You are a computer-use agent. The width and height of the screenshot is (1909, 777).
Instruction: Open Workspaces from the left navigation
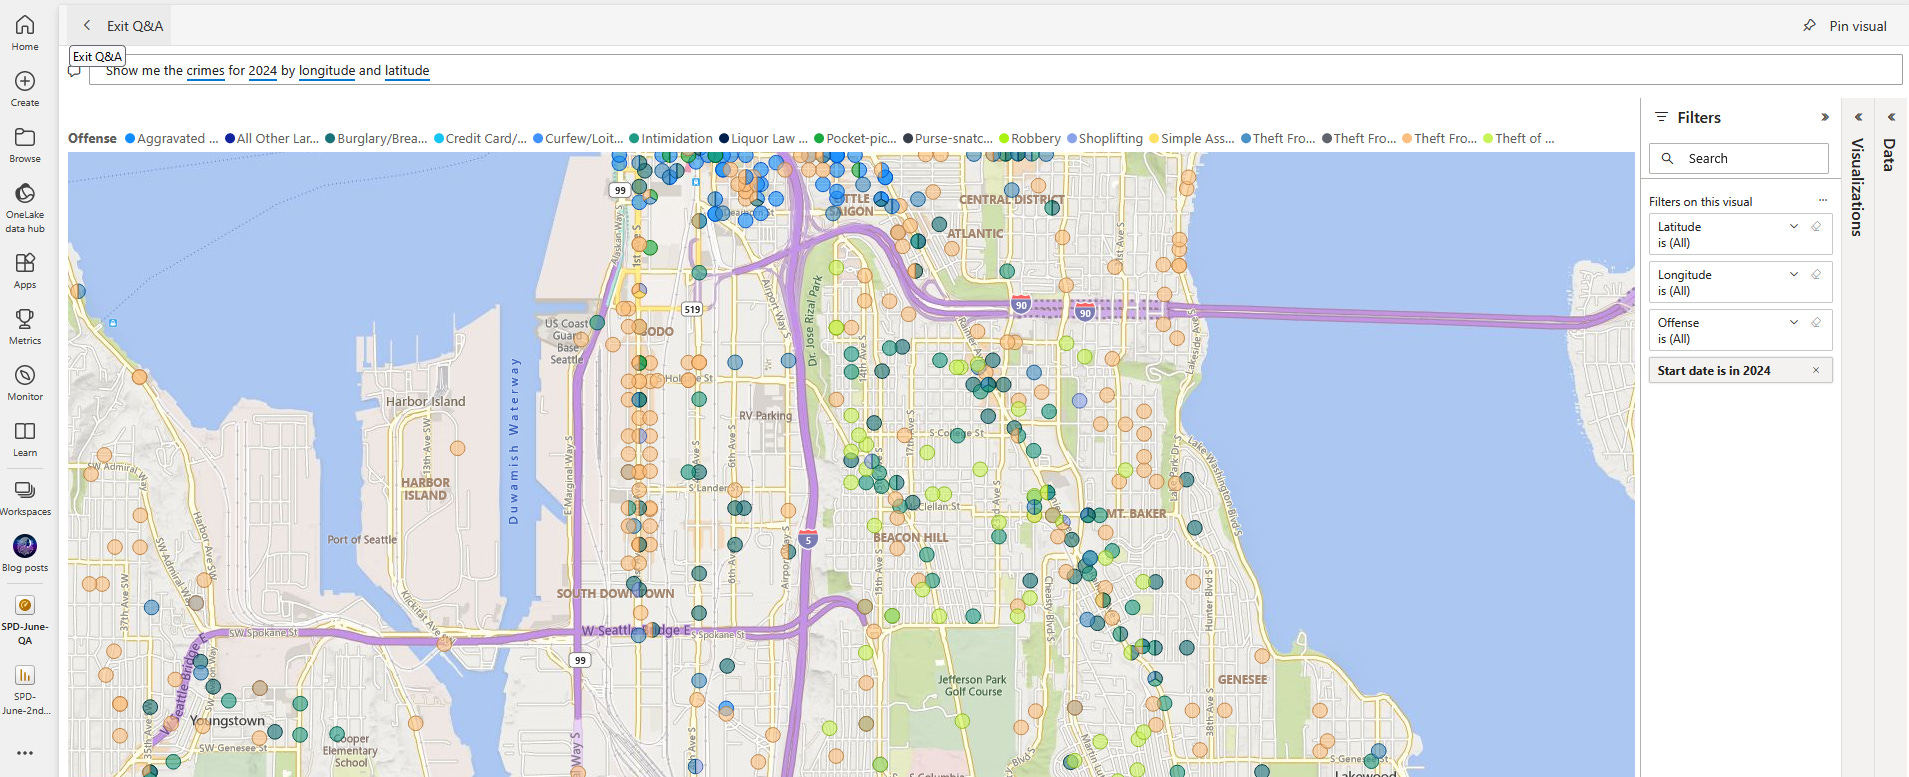(x=25, y=490)
